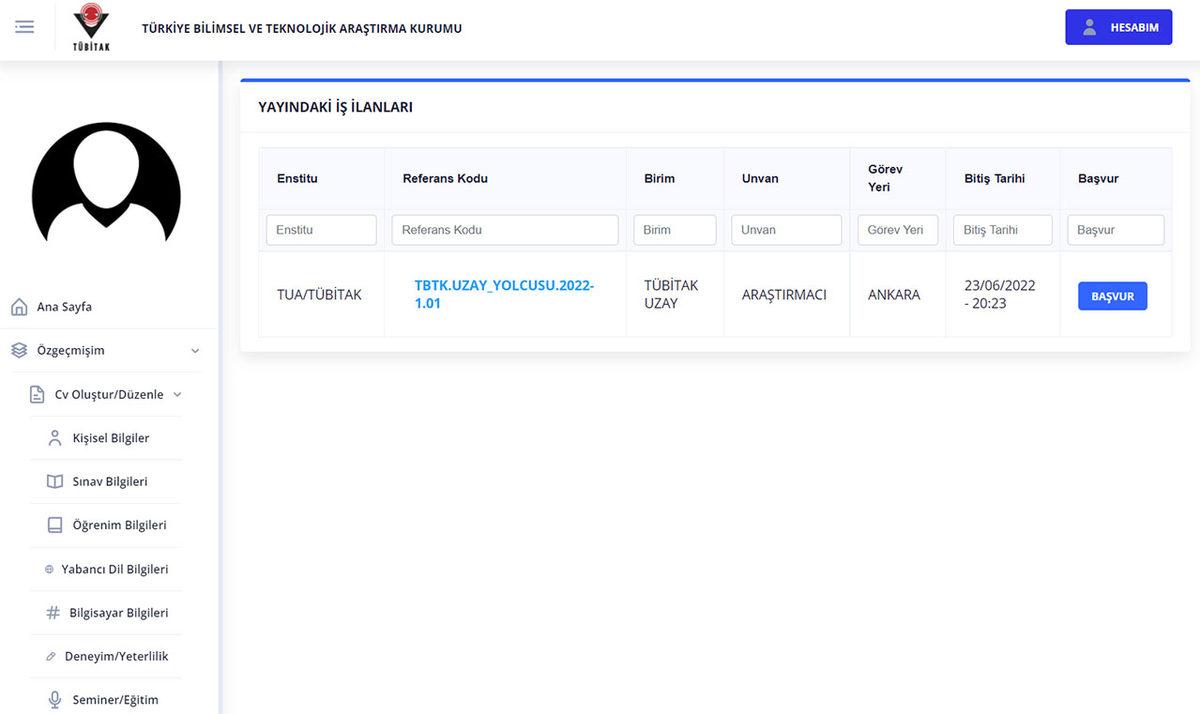Click the Bilgisayar Bilgileri hash icon
This screenshot has width=1200, height=714.
coord(53,613)
